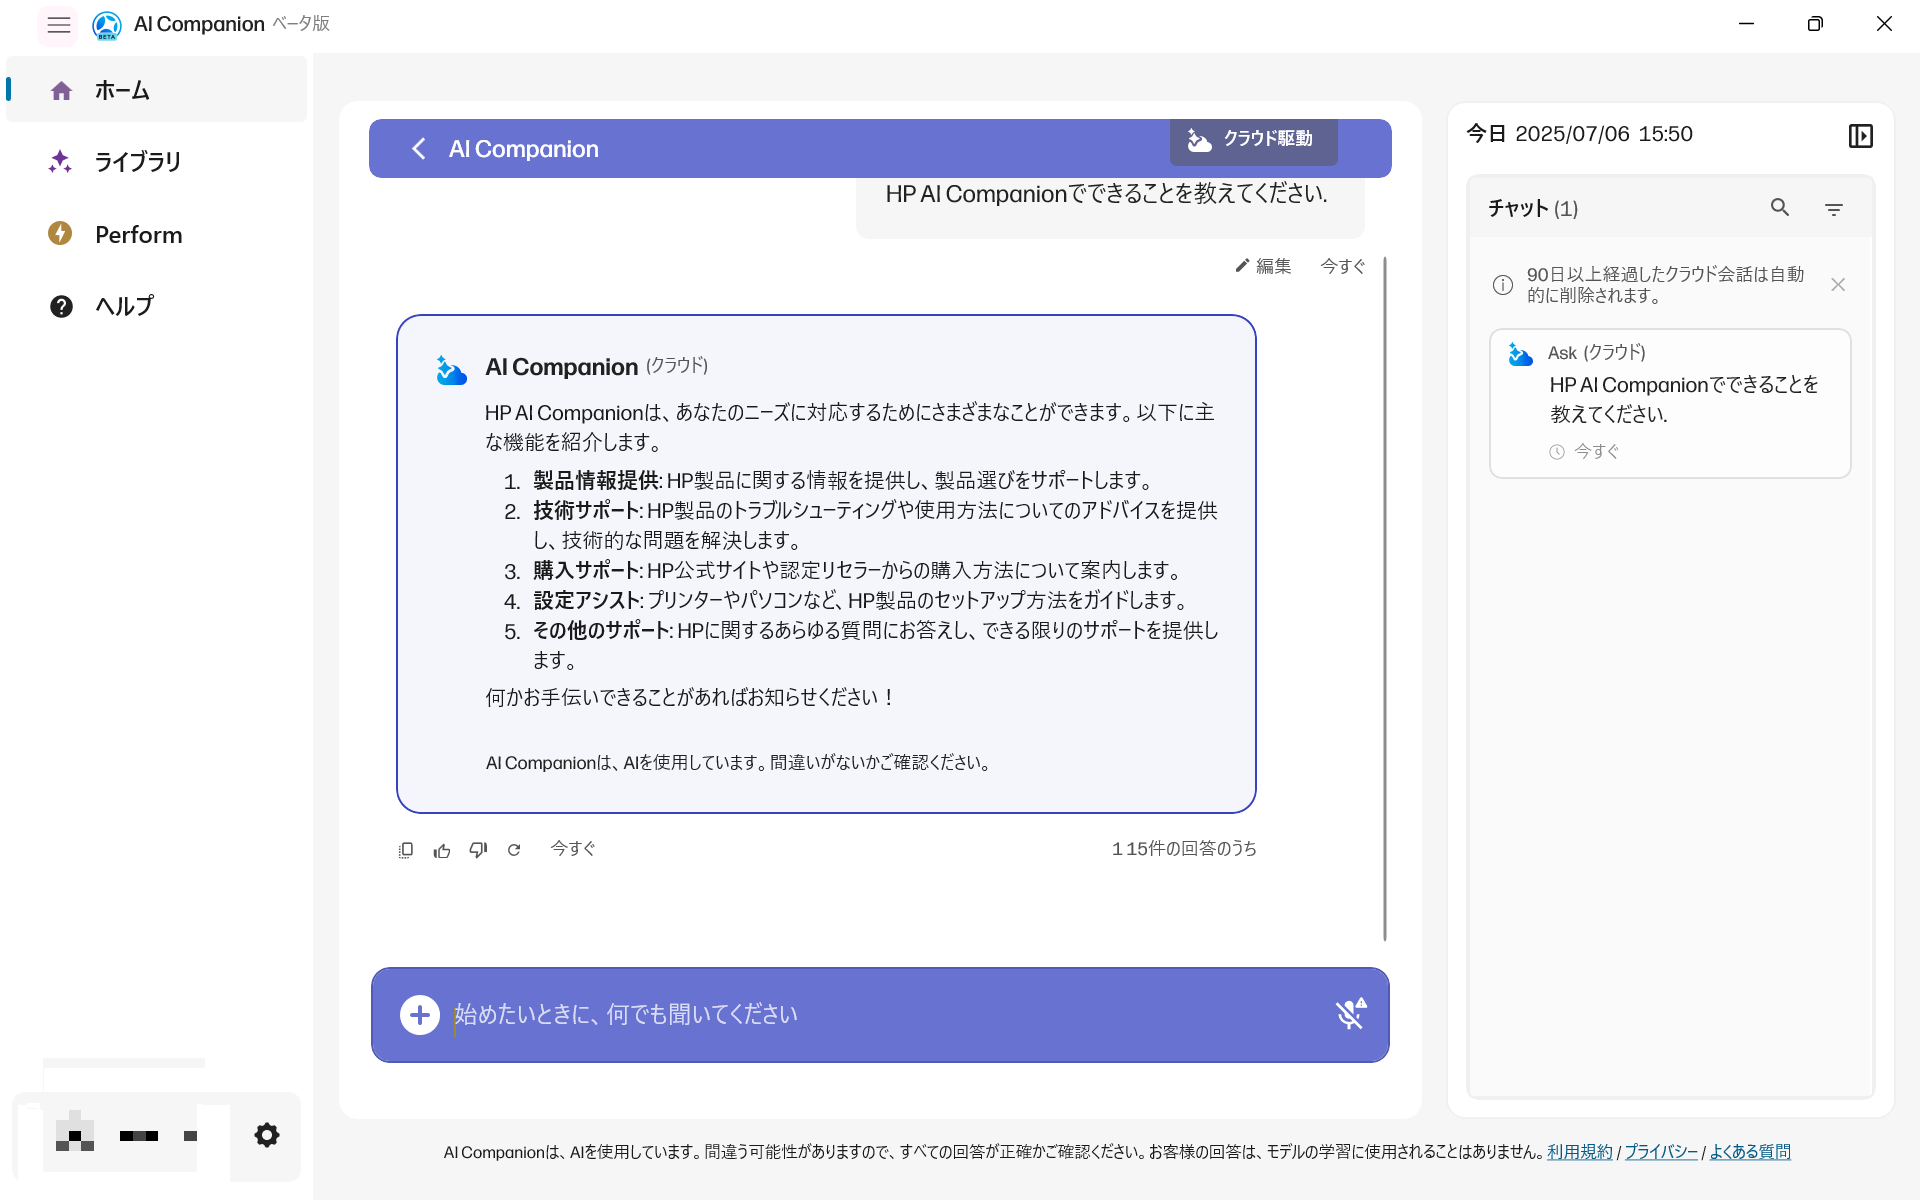The width and height of the screenshot is (1920, 1200).
Task: Open the chat filter options
Action: tap(1834, 209)
